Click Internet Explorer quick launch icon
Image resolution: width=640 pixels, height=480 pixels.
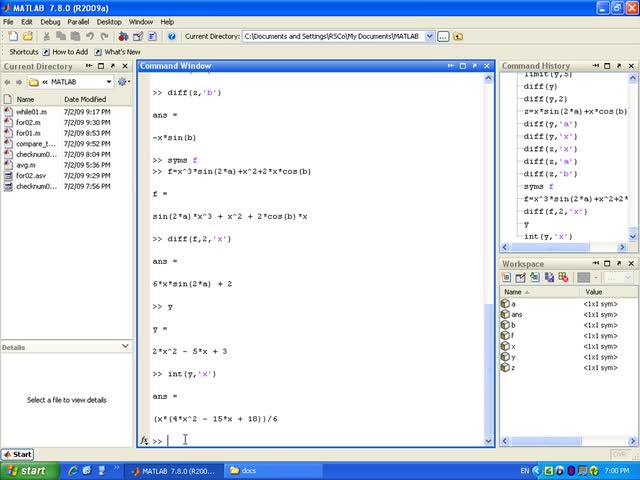point(73,471)
